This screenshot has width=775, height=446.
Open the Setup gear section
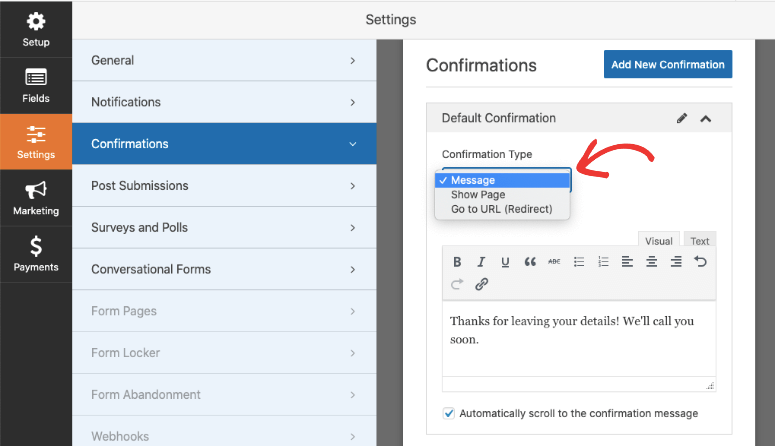(36, 30)
